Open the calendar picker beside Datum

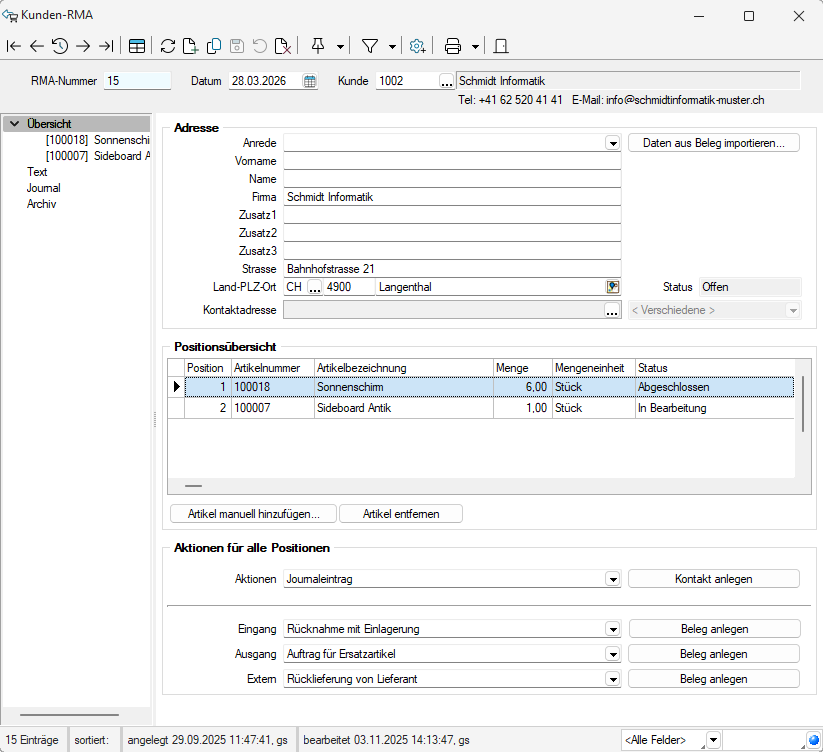pyautogui.click(x=310, y=81)
